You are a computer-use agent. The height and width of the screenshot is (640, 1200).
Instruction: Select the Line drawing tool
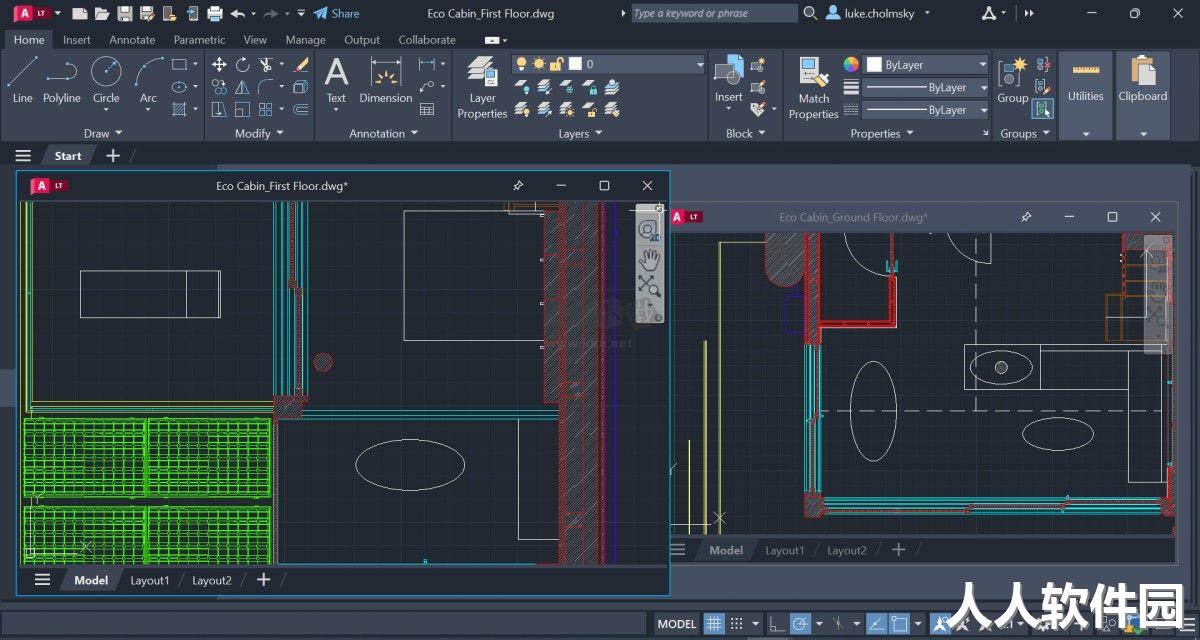[22, 79]
